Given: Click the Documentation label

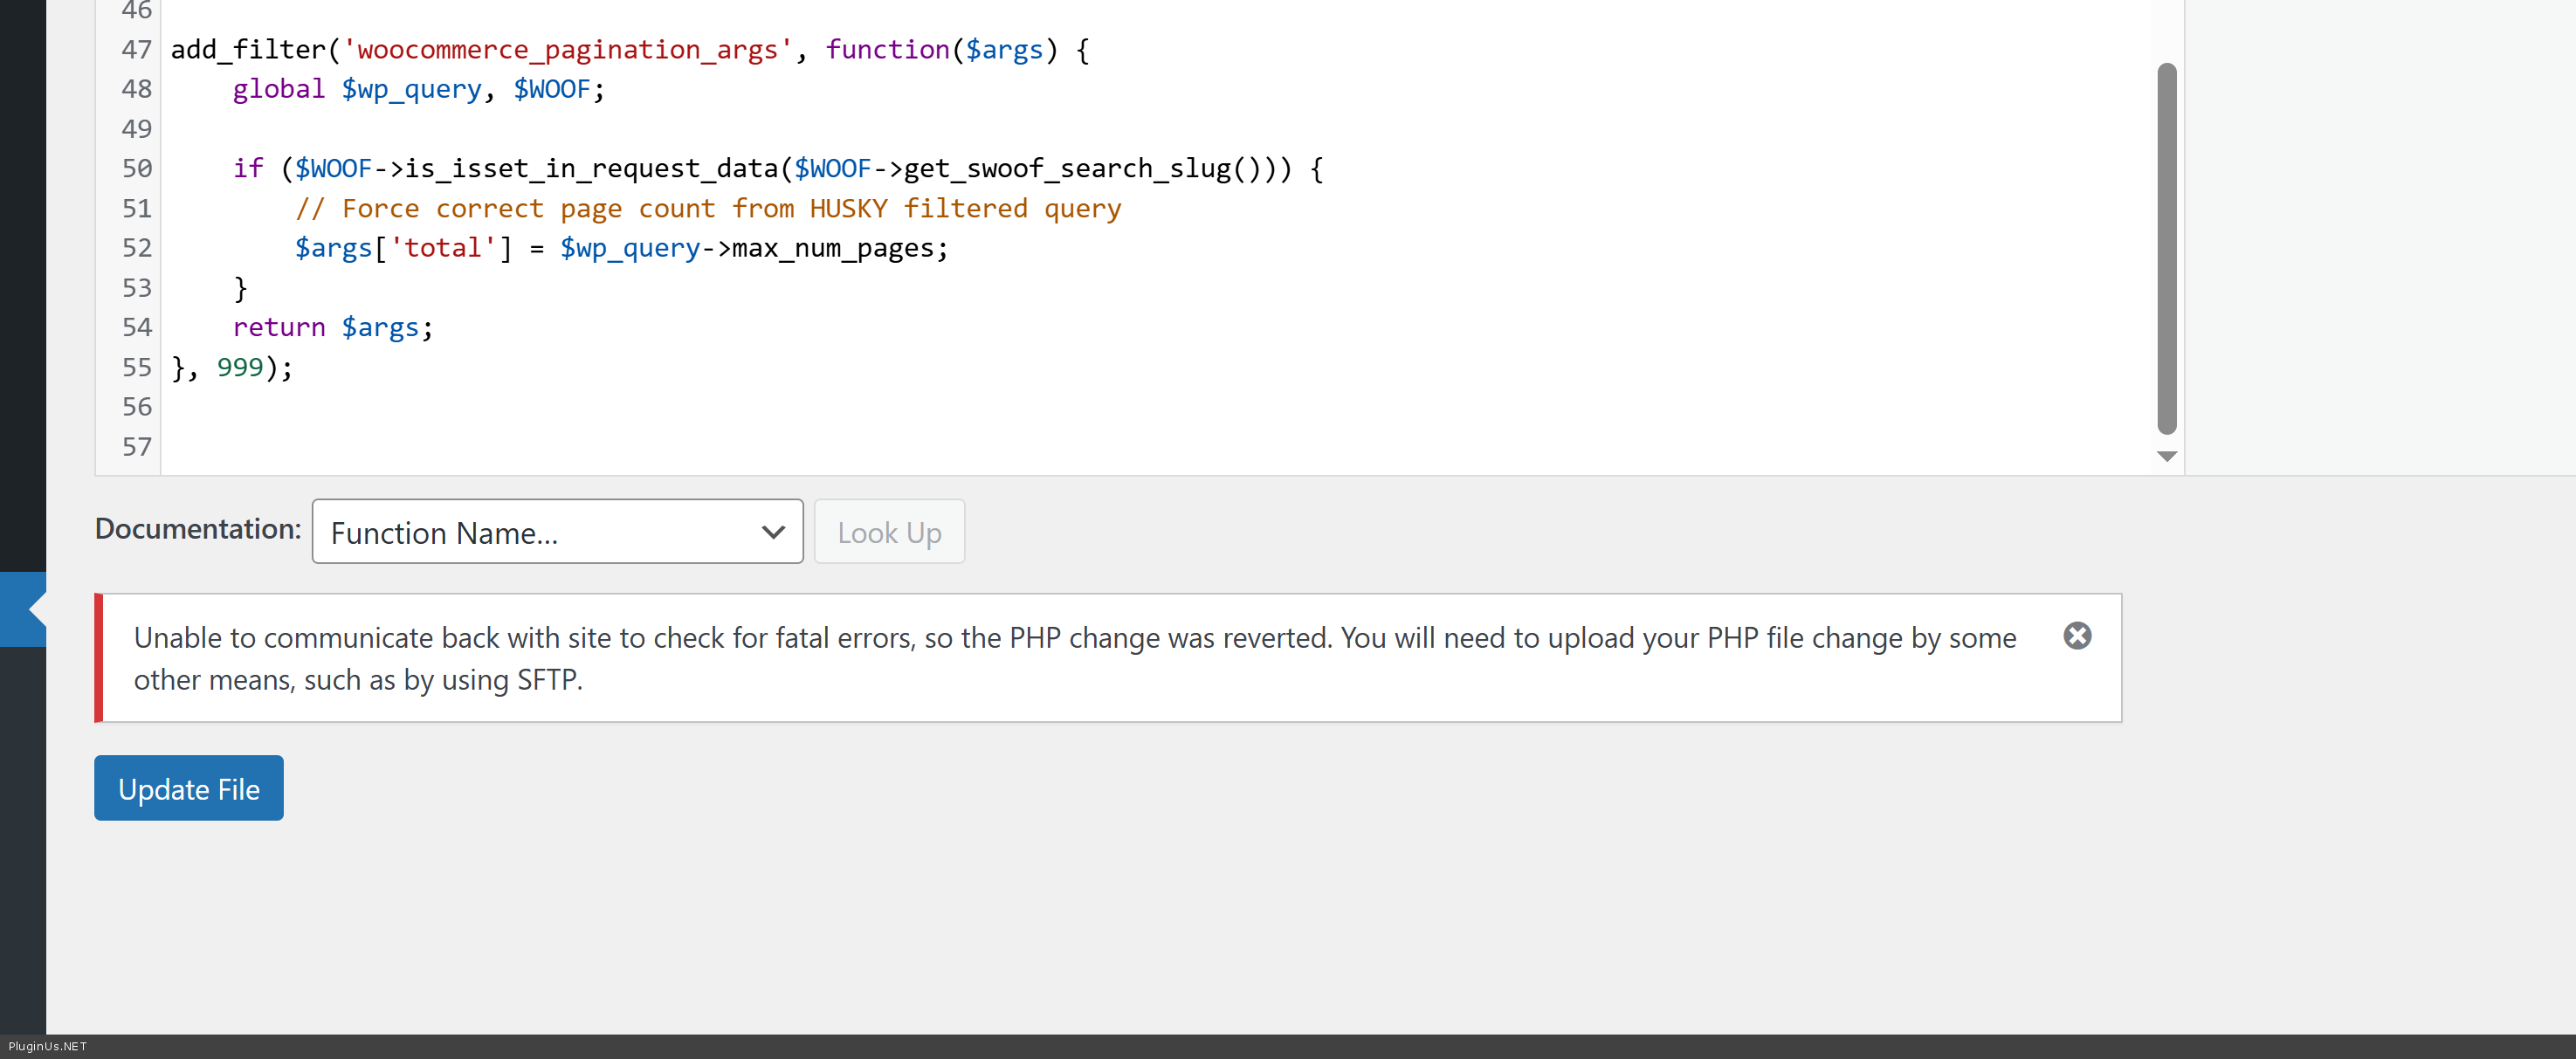Looking at the screenshot, I should coord(197,529).
